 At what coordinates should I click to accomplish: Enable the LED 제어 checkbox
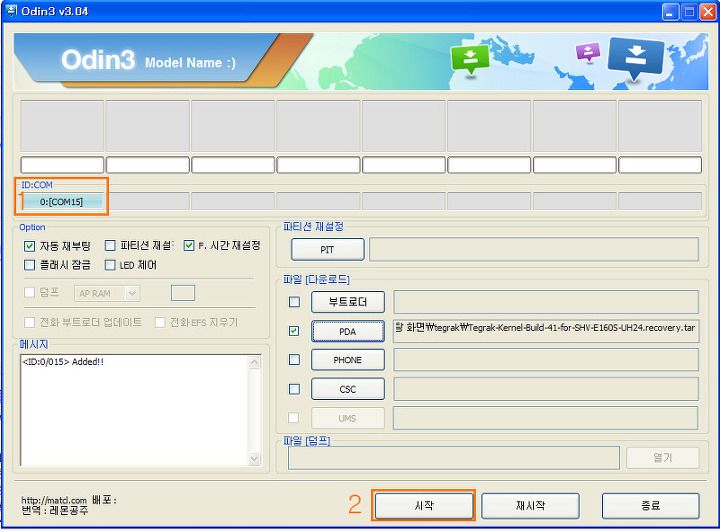110,265
